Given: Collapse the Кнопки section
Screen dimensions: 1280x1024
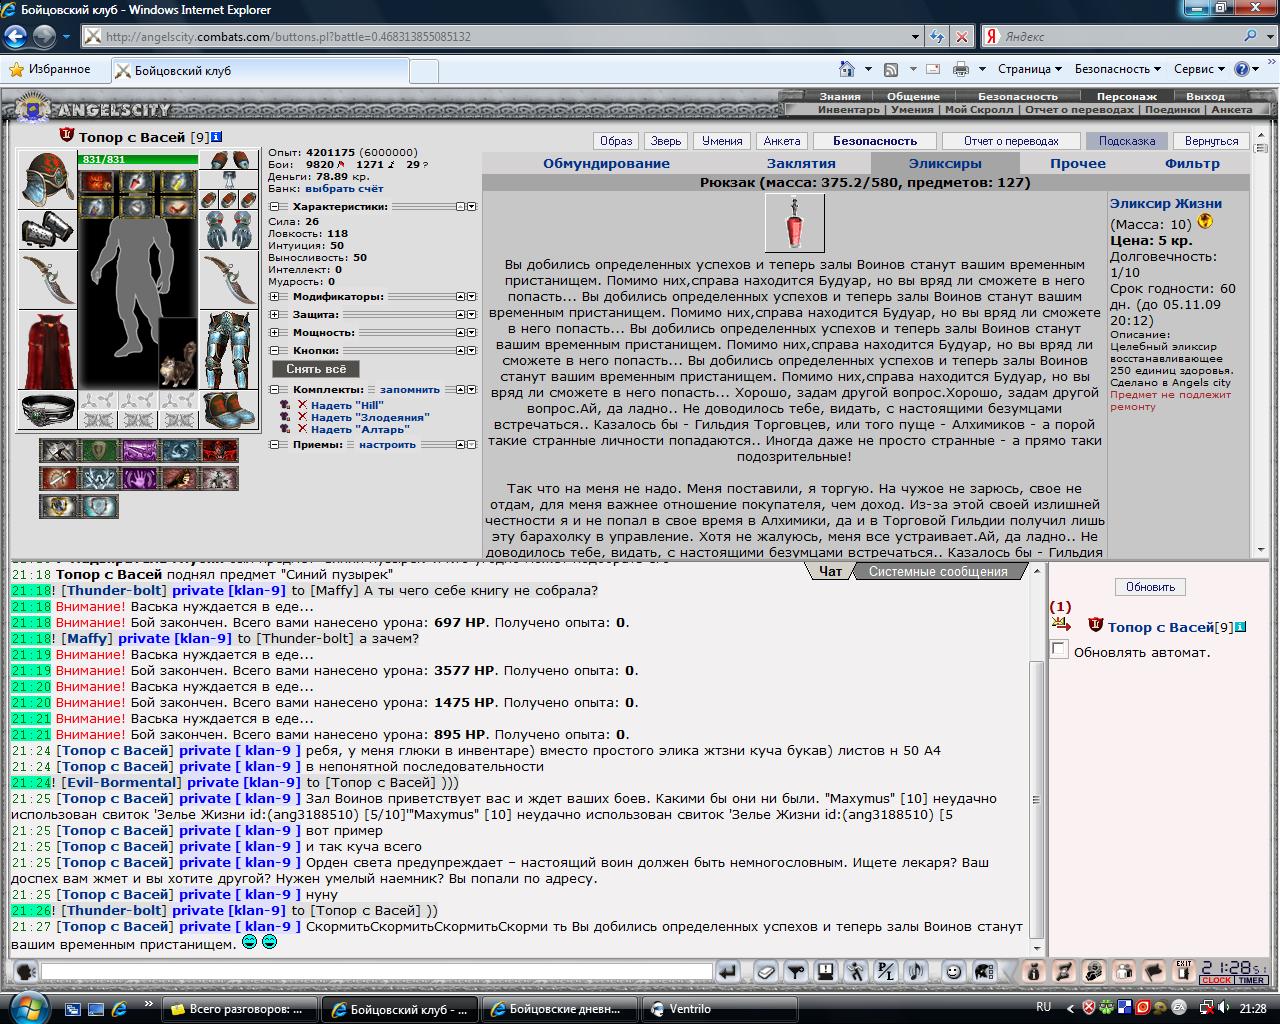Looking at the screenshot, I should click(275, 351).
